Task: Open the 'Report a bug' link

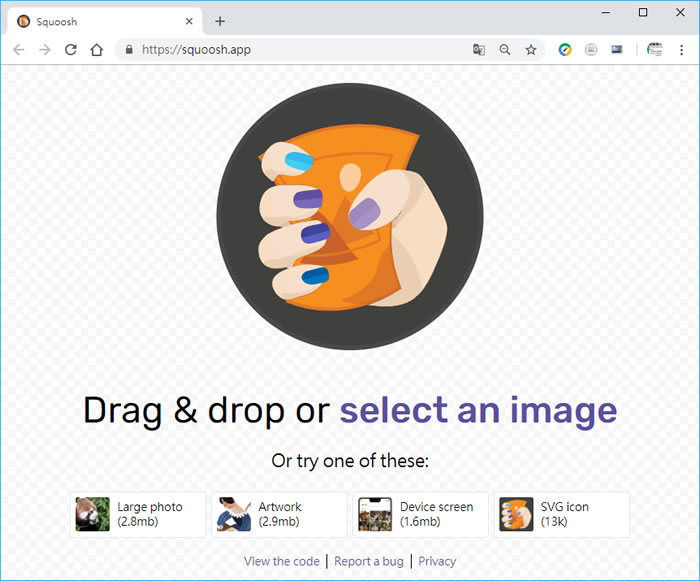Action: [369, 561]
